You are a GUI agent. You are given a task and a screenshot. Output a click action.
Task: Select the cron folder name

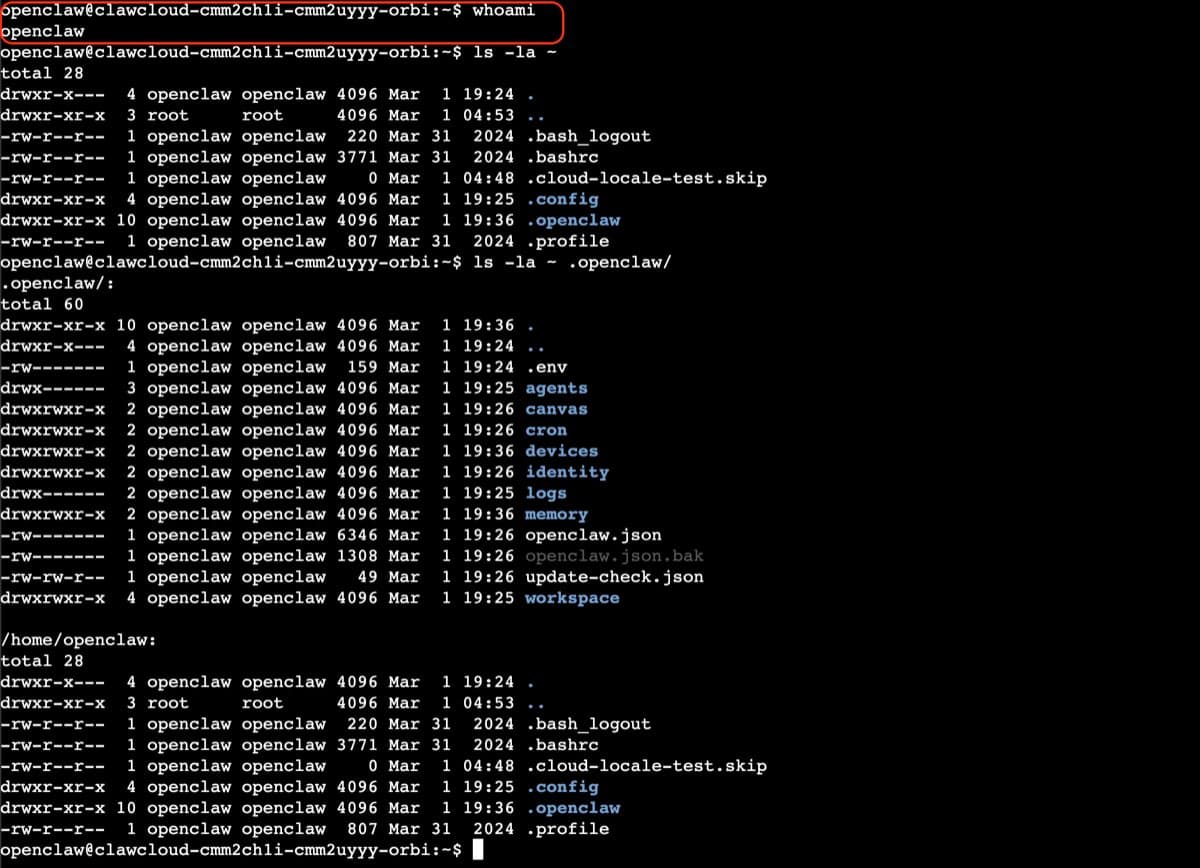pos(546,430)
